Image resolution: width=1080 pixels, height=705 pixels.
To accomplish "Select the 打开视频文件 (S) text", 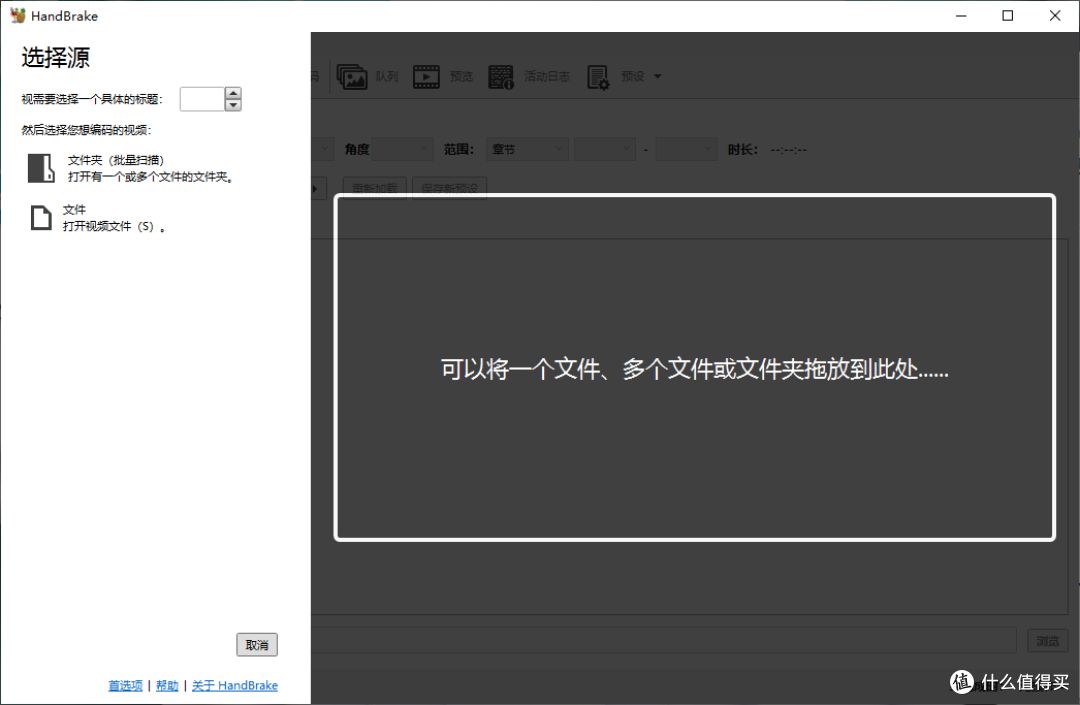I will (114, 227).
